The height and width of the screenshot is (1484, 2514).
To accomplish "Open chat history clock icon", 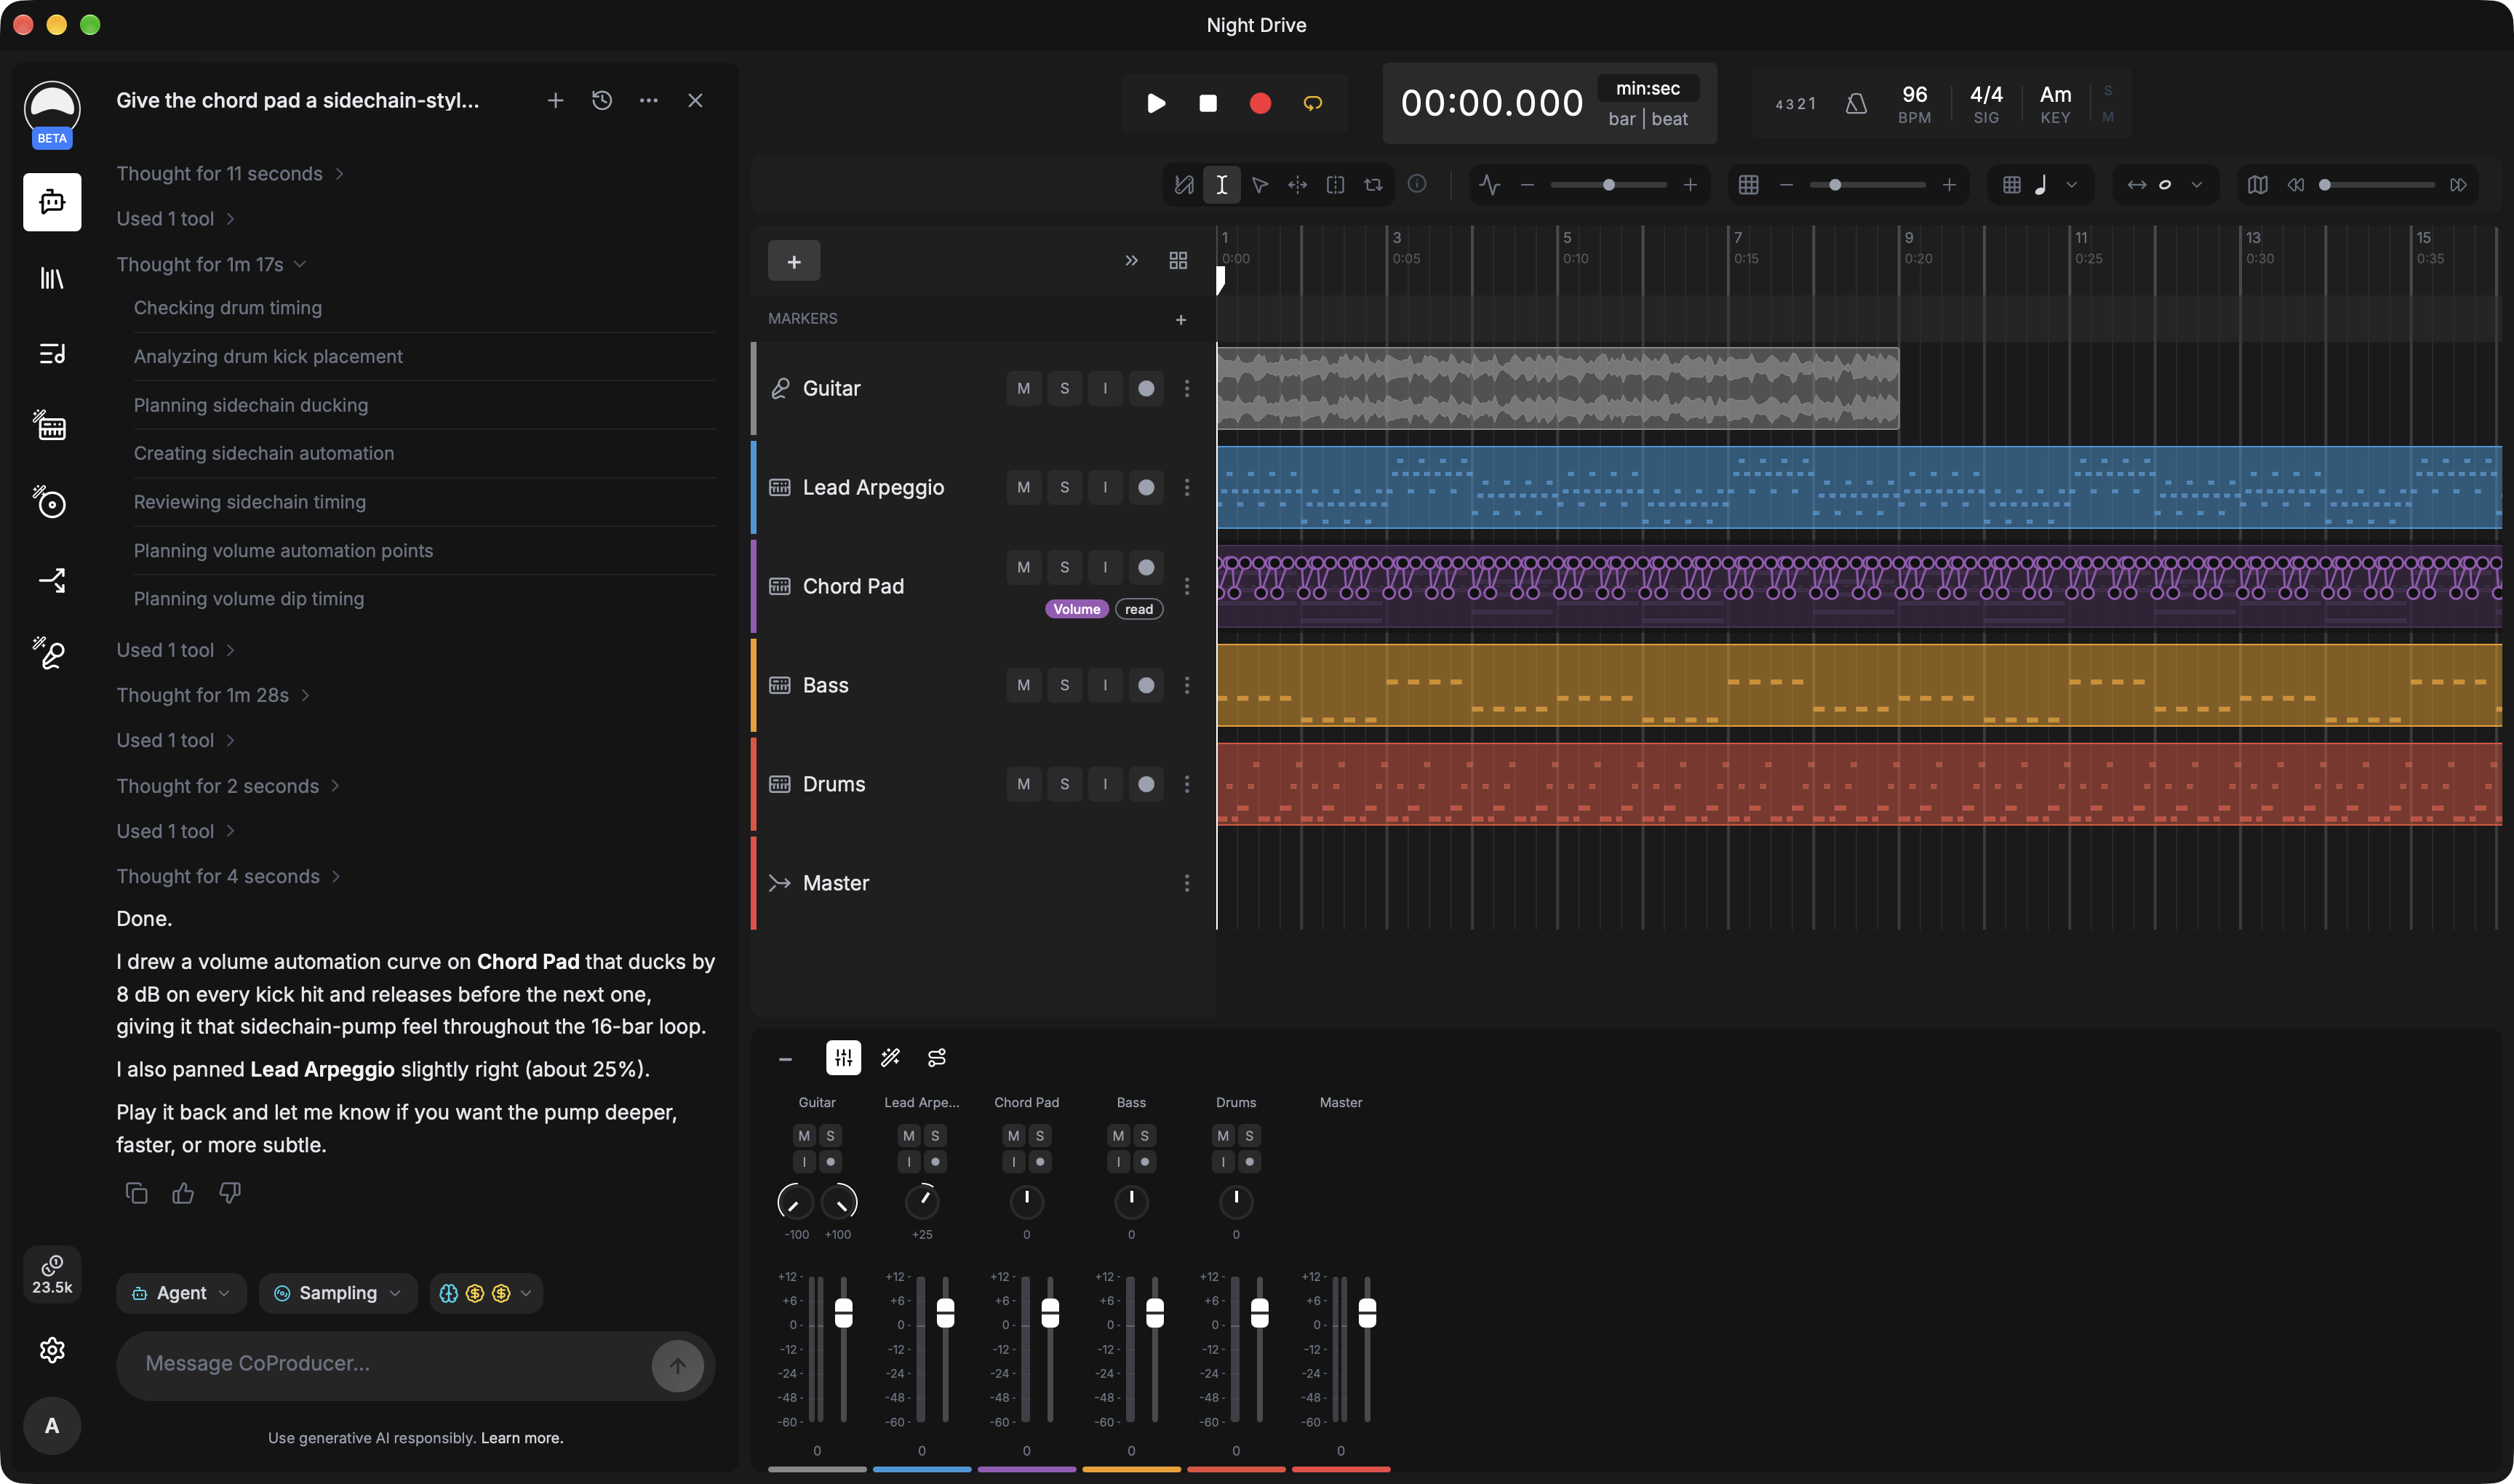I will [x=602, y=100].
